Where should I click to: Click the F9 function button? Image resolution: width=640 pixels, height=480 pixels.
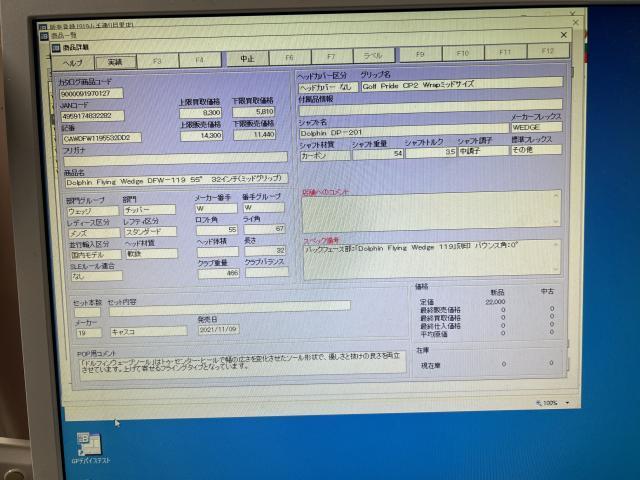(x=420, y=54)
